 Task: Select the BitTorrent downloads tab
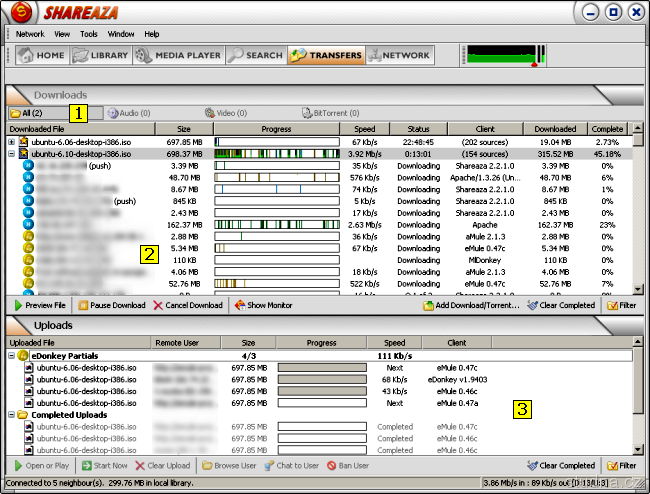(x=336, y=113)
